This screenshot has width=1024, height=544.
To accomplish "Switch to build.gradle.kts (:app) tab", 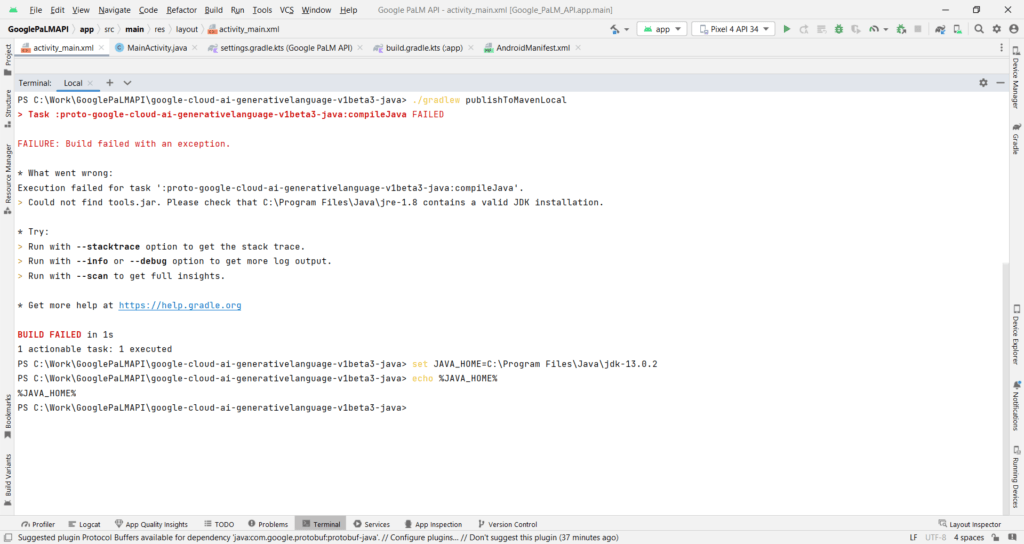I will point(424,48).
